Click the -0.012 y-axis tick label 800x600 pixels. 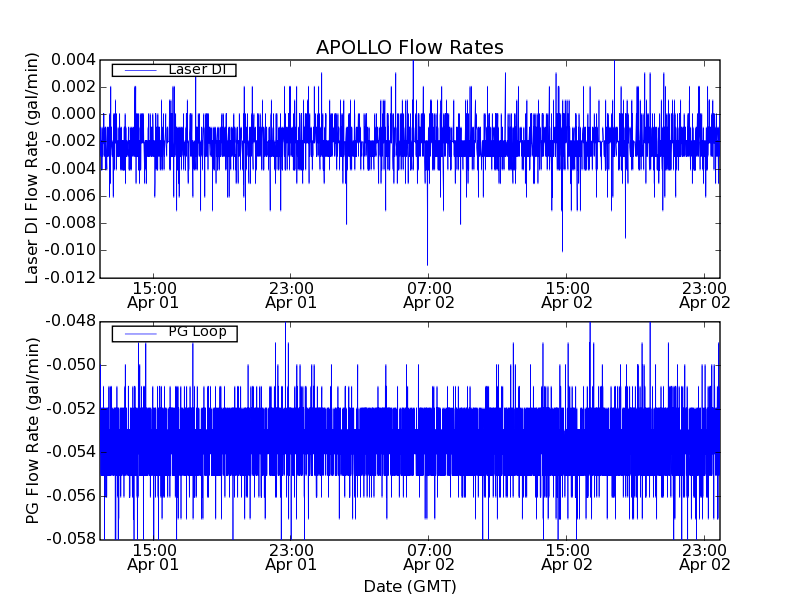click(x=70, y=278)
